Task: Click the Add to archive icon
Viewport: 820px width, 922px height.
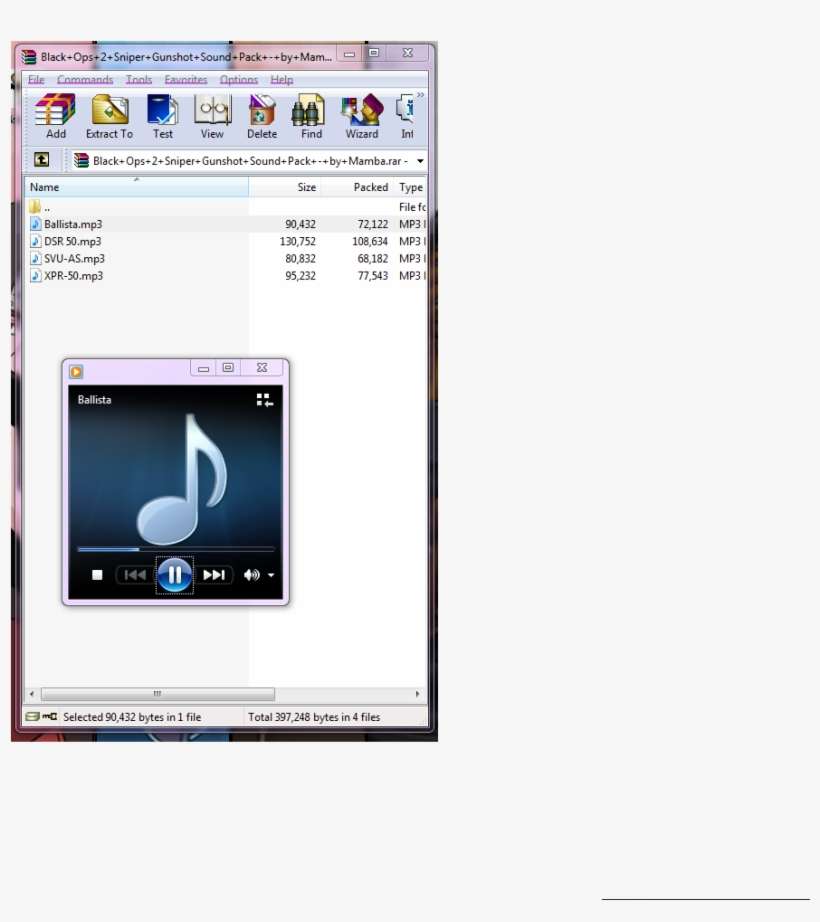Action: [55, 115]
